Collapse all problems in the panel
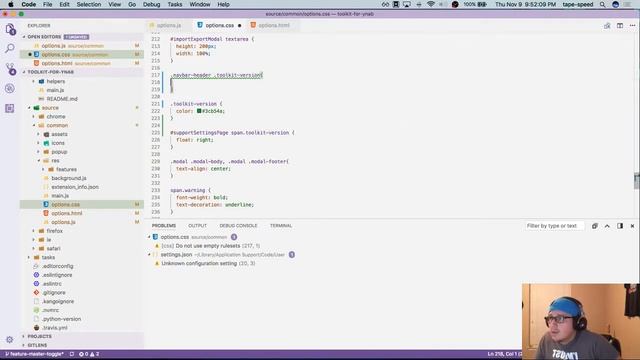The height and width of the screenshot is (360, 640). [595, 226]
